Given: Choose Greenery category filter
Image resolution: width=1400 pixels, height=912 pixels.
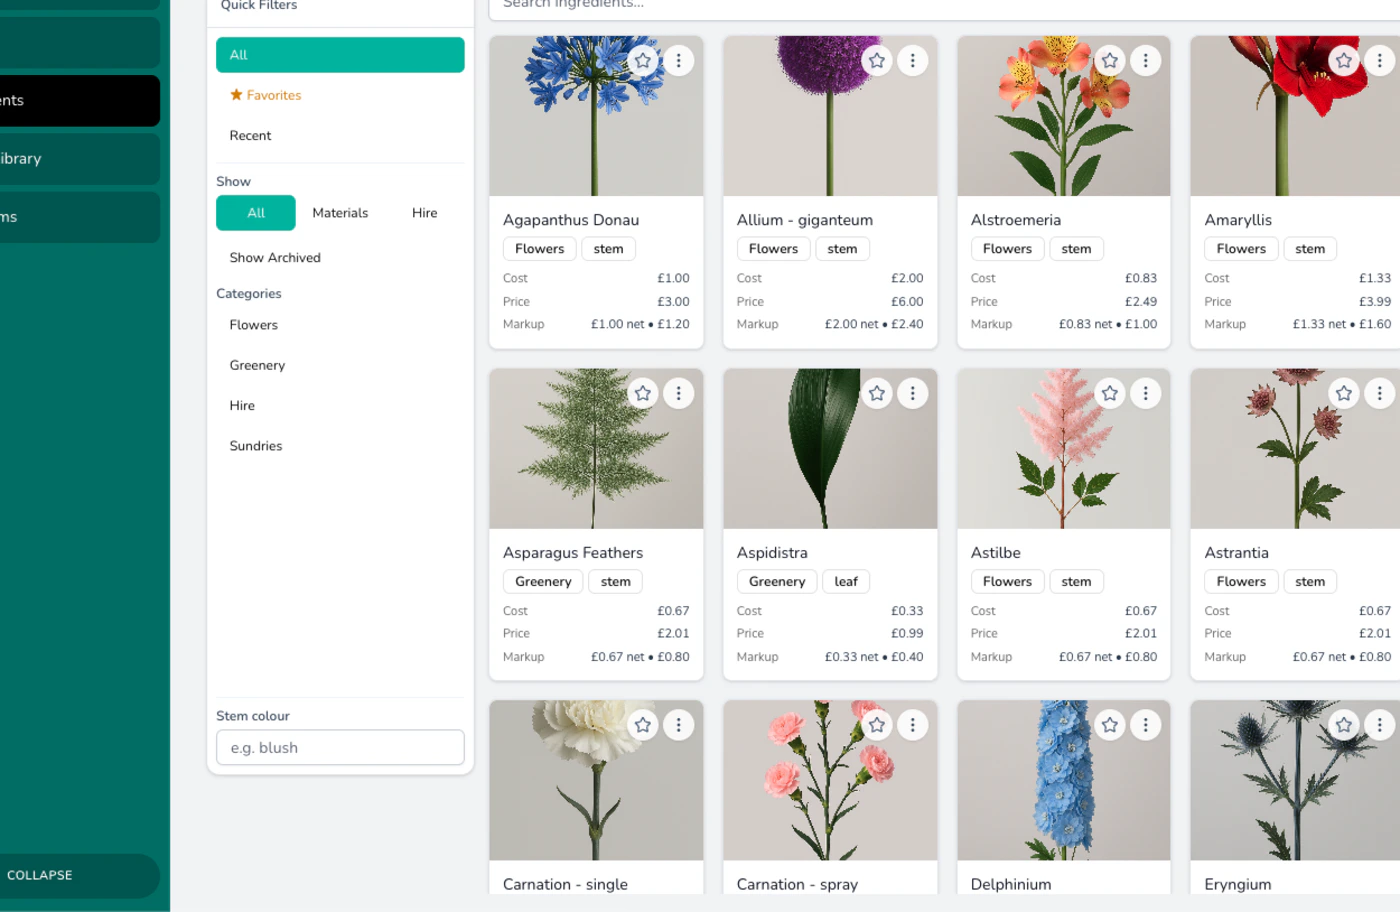Looking at the screenshot, I should click(x=340, y=366).
